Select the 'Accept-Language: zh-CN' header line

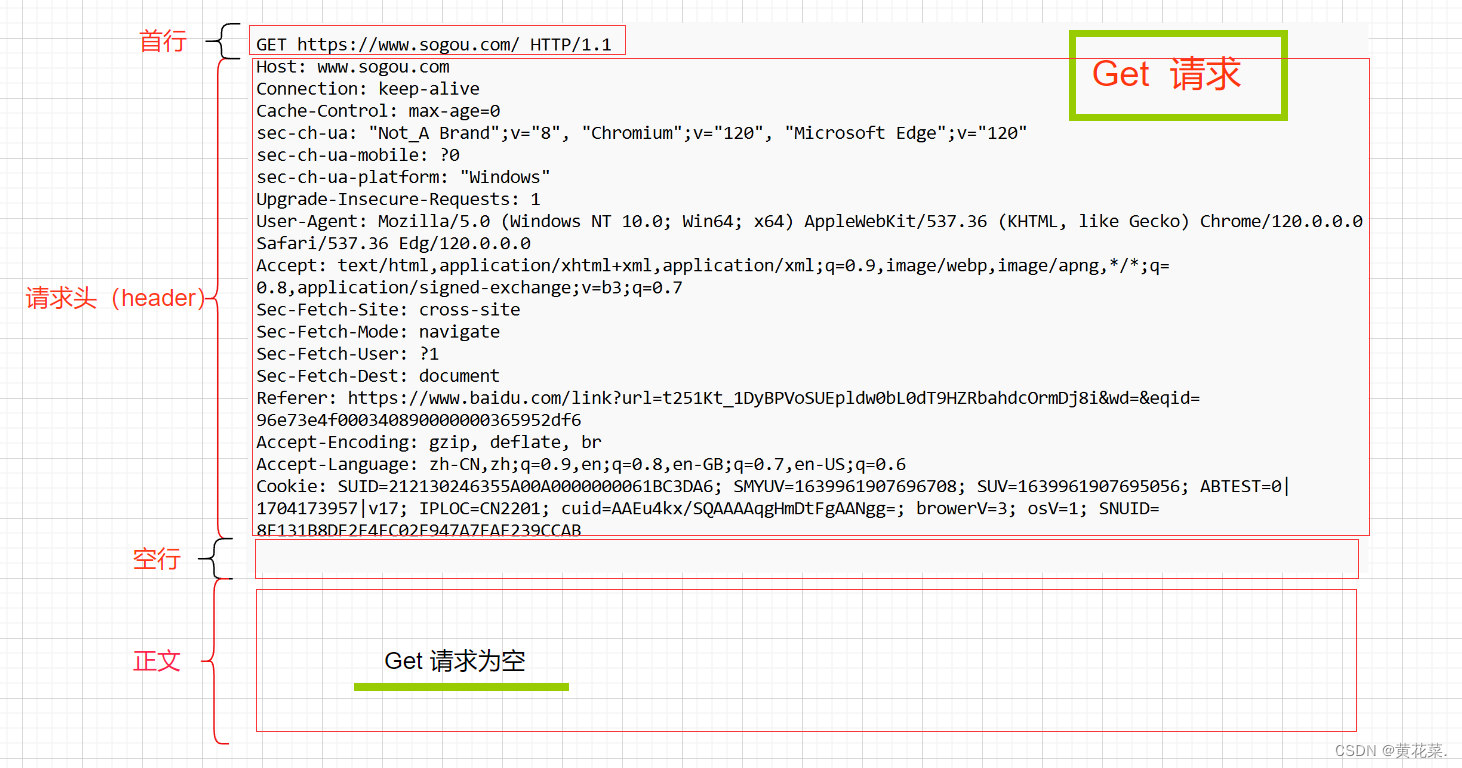tap(581, 463)
